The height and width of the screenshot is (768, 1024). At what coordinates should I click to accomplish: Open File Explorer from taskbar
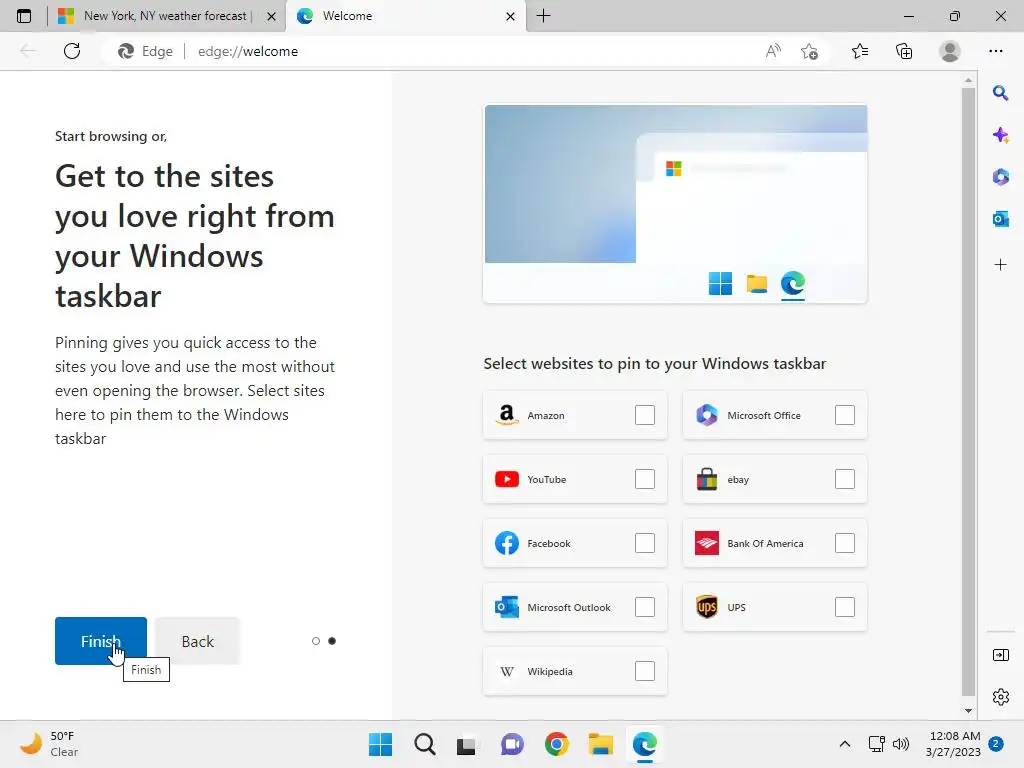pos(600,744)
